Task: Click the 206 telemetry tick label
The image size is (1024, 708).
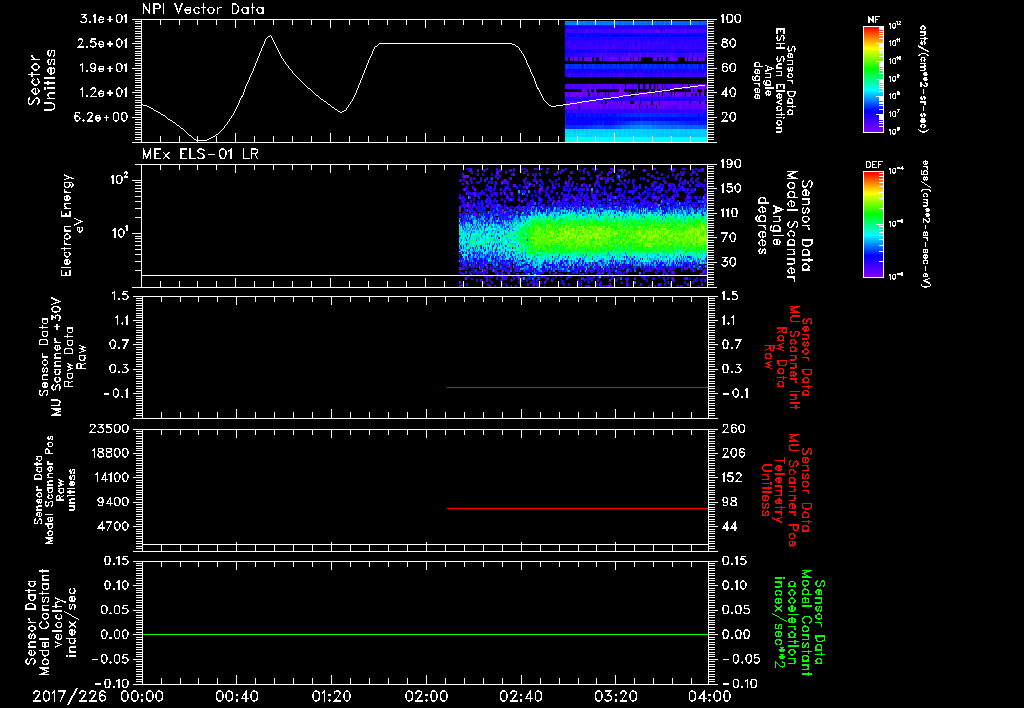Action: (x=731, y=453)
